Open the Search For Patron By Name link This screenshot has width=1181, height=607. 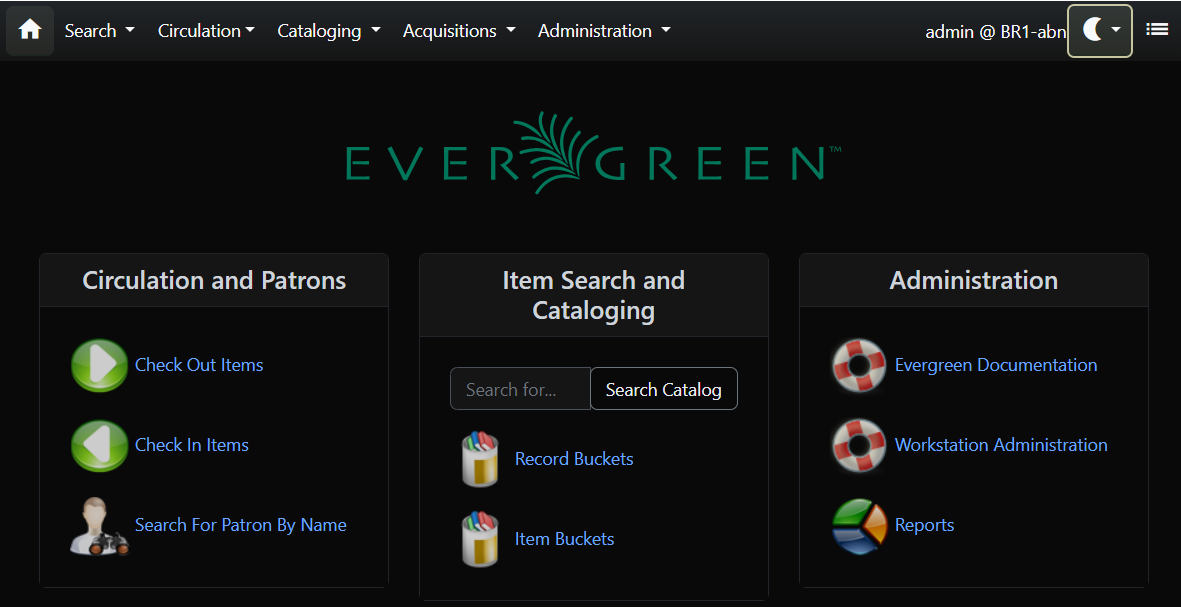[x=240, y=524]
